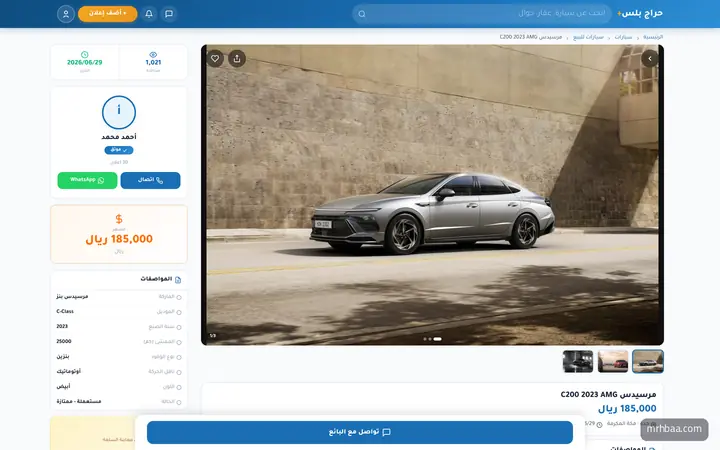Image resolution: width=720 pixels, height=450 pixels.
Task: Click the views count '1,021'
Action: click(153, 62)
